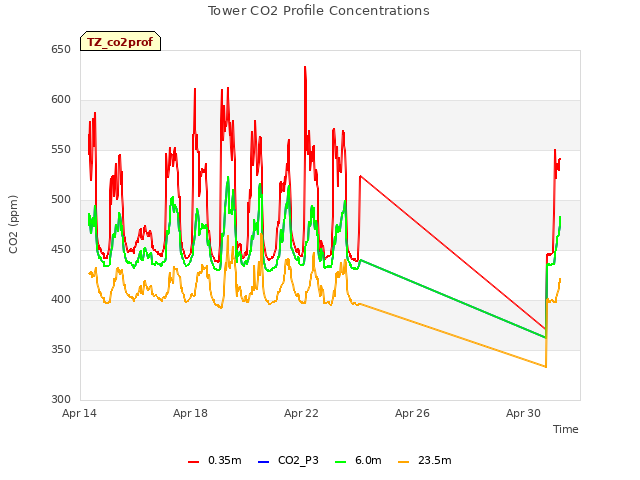This screenshot has width=640, height=480.
Task: Click the 500 y-axis tick label
Action: (x=61, y=200)
